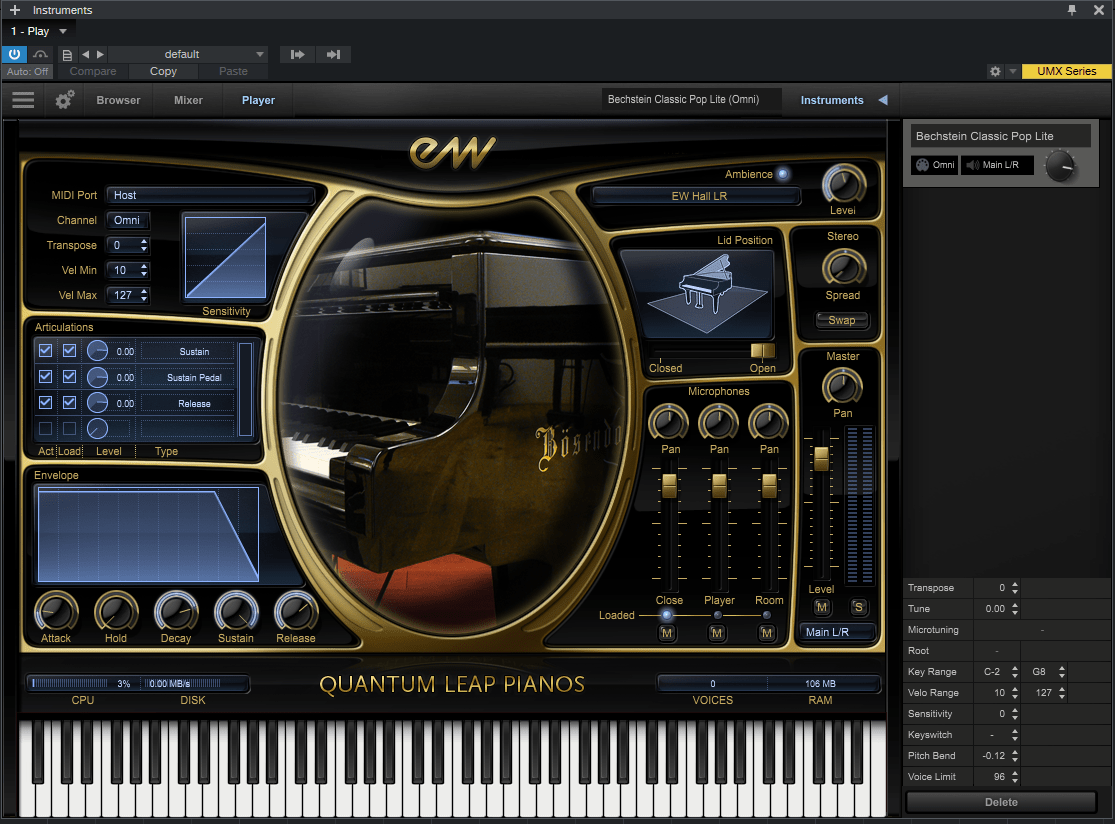The image size is (1115, 824).
Task: Switch to the Browser tab
Action: [x=118, y=100]
